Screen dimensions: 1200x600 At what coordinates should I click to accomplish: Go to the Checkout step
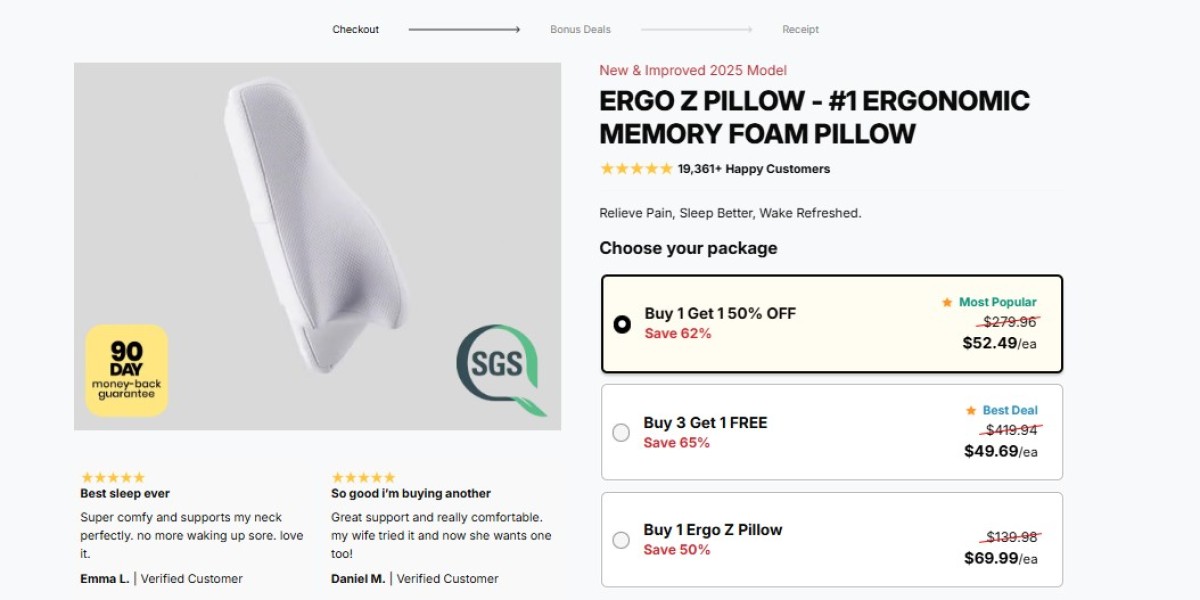(x=356, y=30)
